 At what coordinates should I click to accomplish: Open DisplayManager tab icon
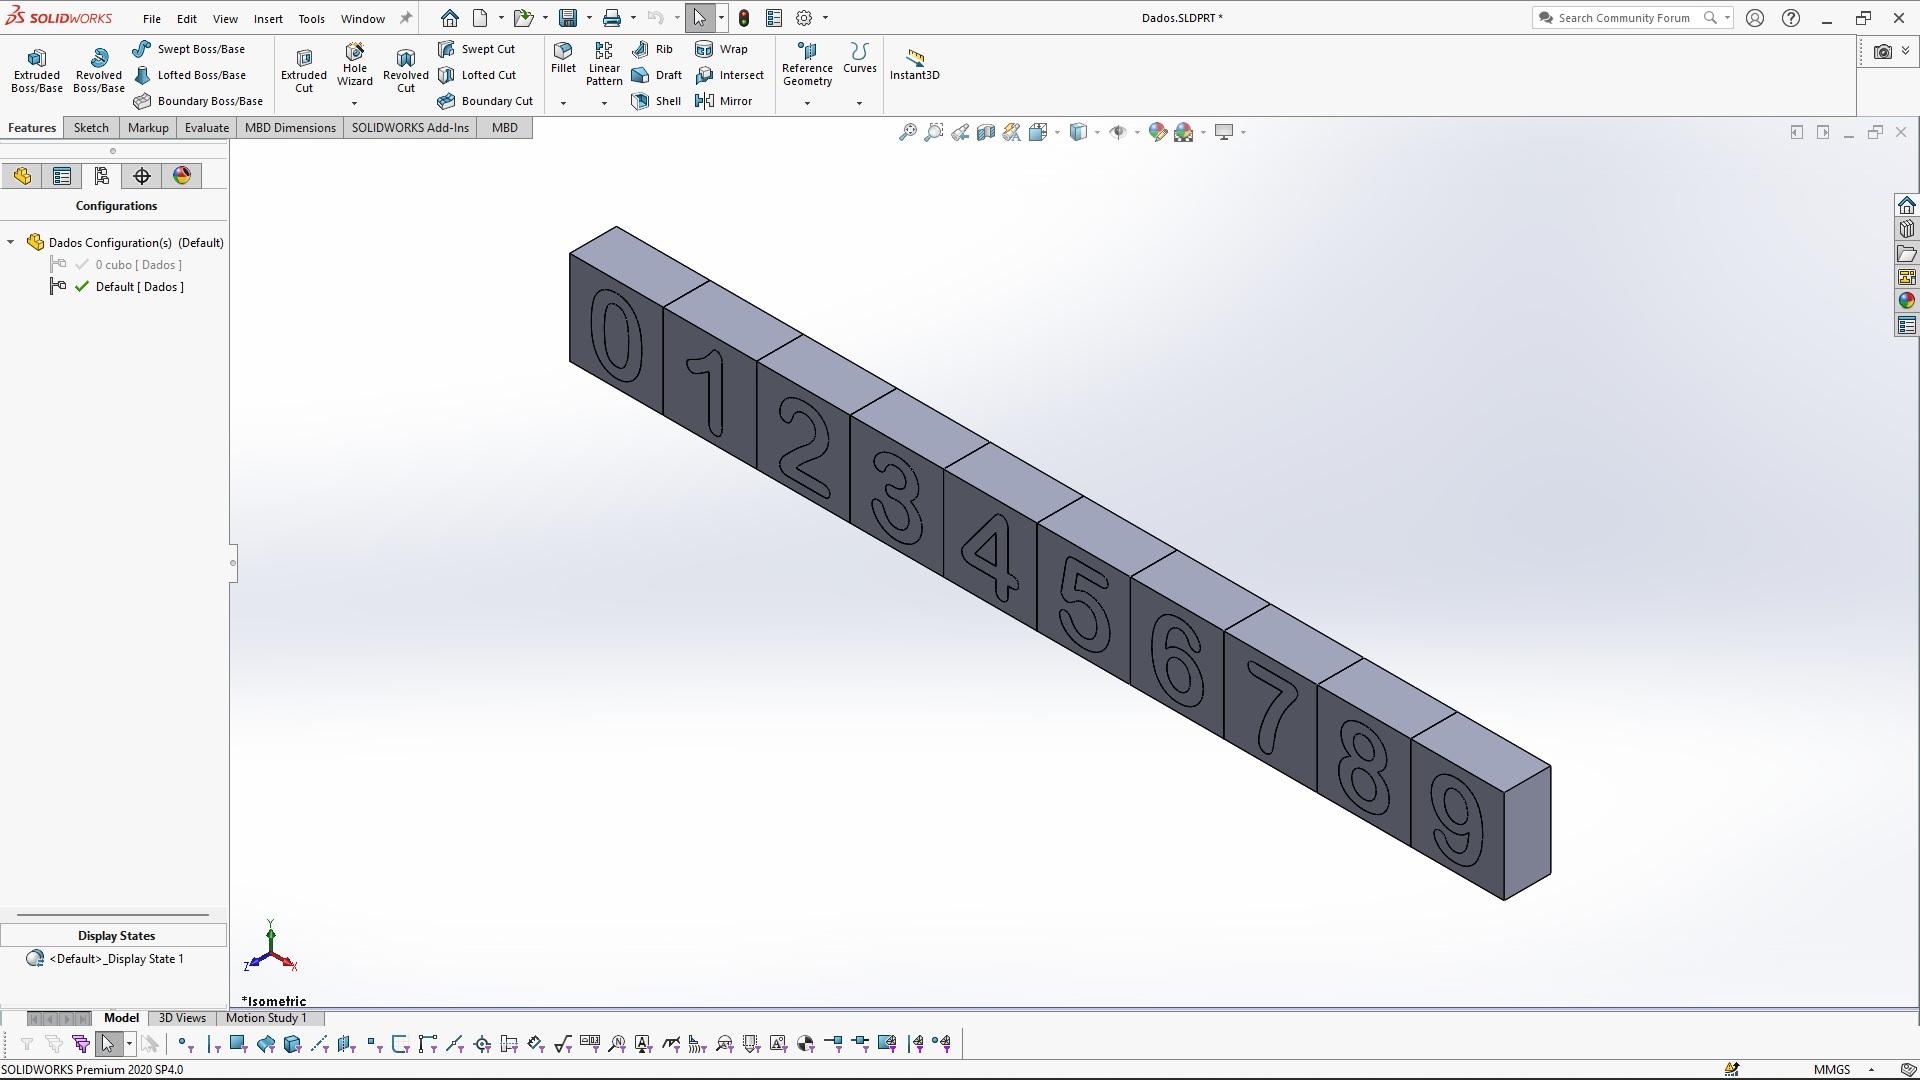pos(182,176)
